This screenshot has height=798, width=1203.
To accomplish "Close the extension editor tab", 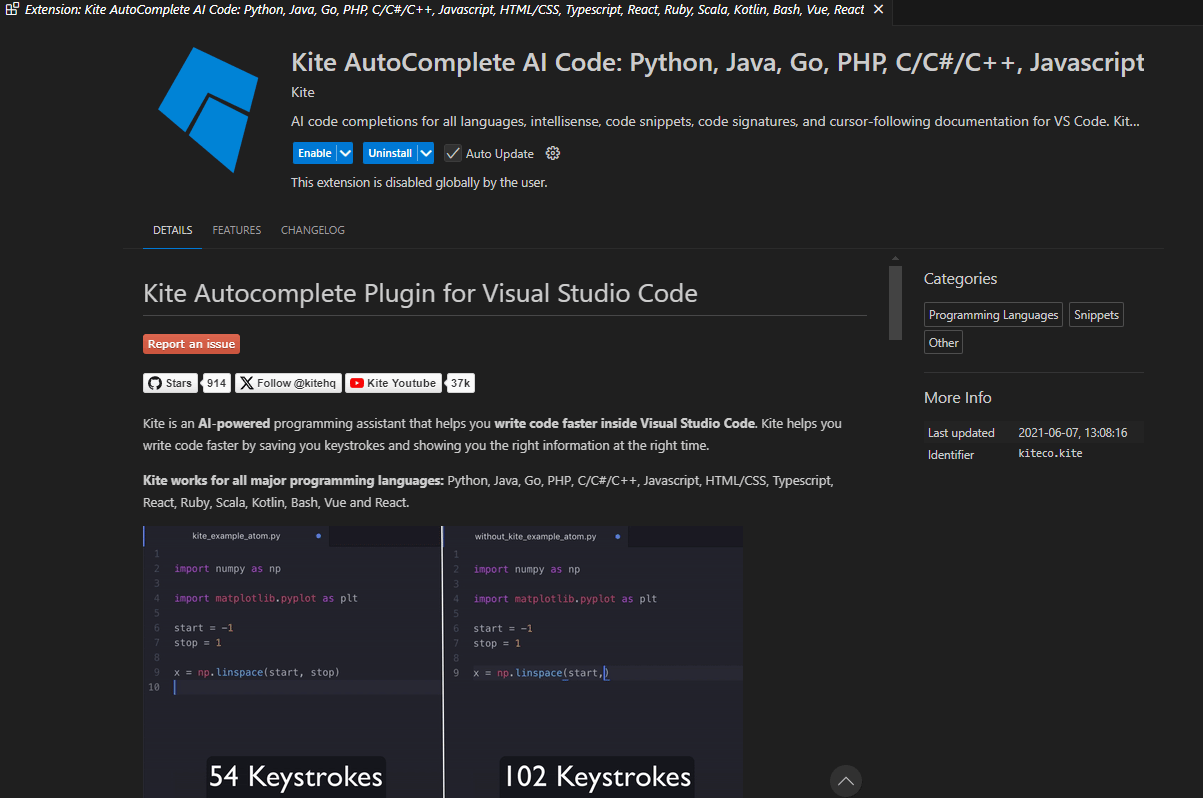I will [x=878, y=9].
